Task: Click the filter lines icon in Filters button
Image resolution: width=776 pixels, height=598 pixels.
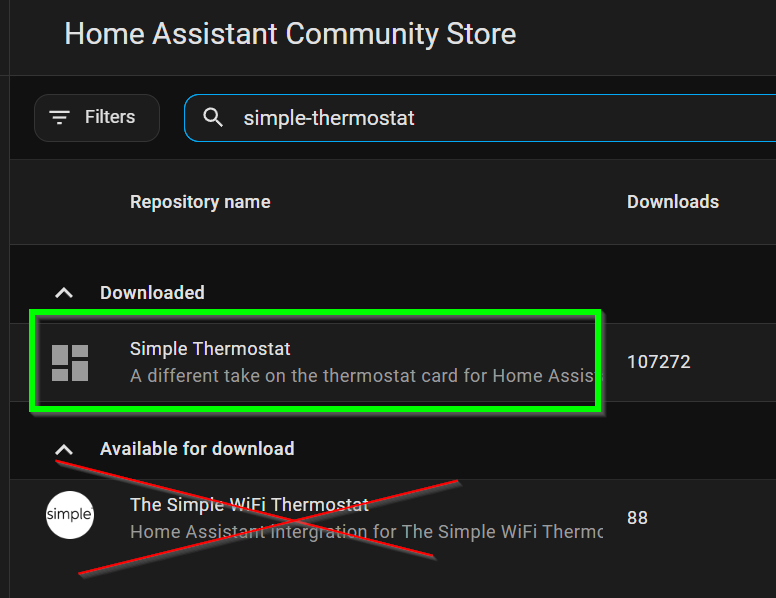Action: (x=59, y=117)
